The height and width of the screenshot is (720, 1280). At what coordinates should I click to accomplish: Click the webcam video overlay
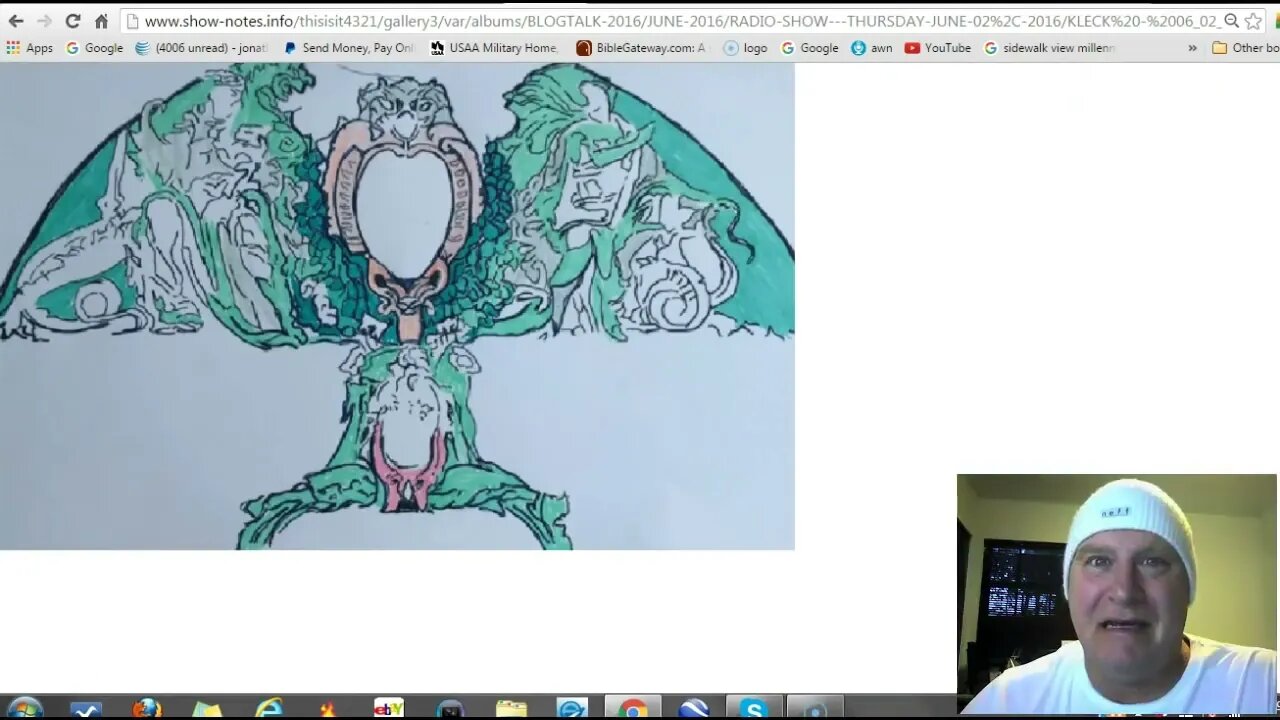[1117, 594]
